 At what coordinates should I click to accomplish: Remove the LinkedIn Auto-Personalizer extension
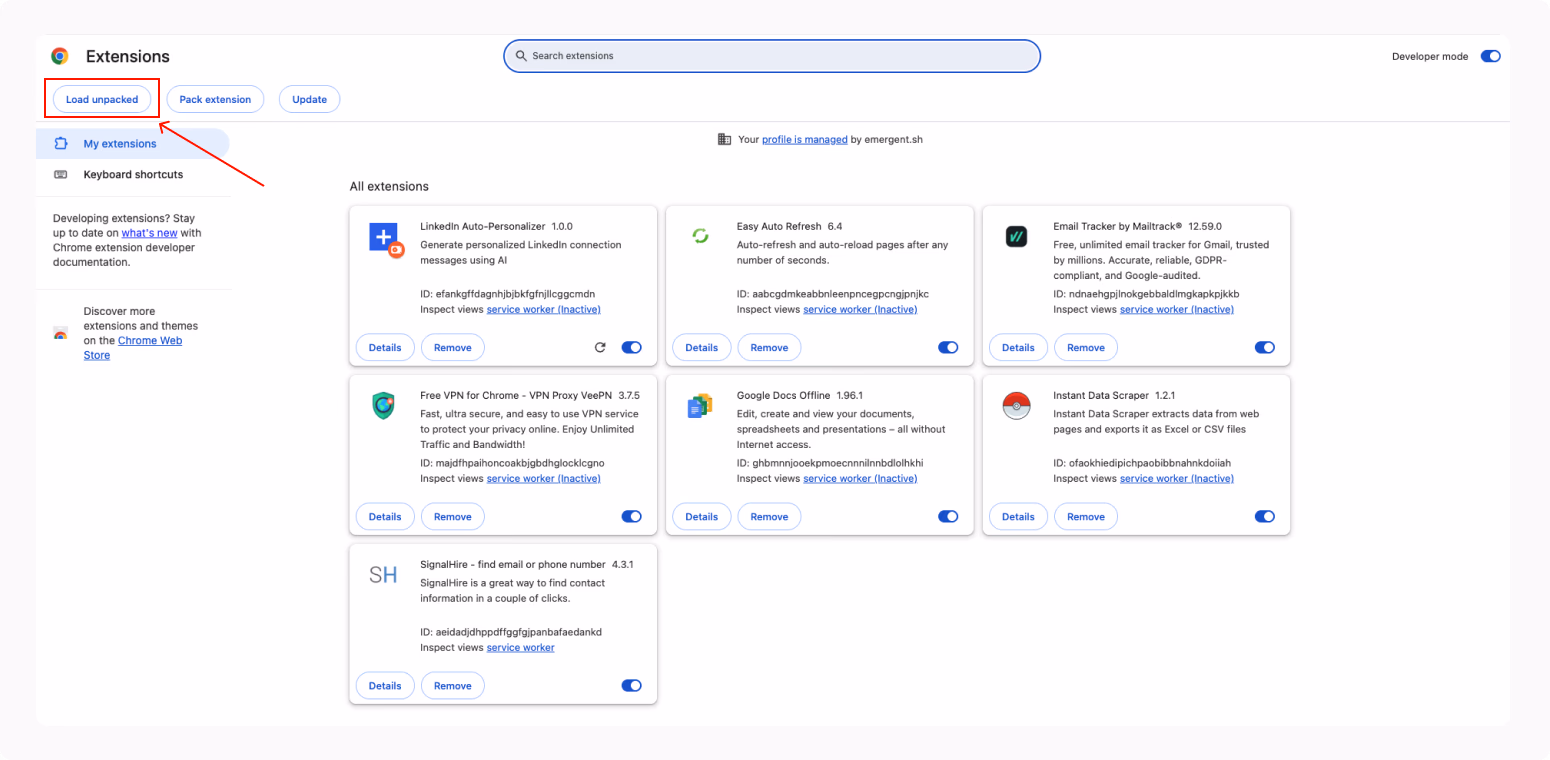click(453, 347)
